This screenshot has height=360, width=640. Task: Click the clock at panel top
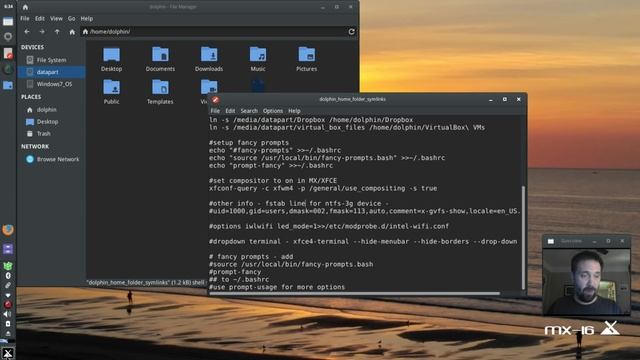pyautogui.click(x=8, y=7)
